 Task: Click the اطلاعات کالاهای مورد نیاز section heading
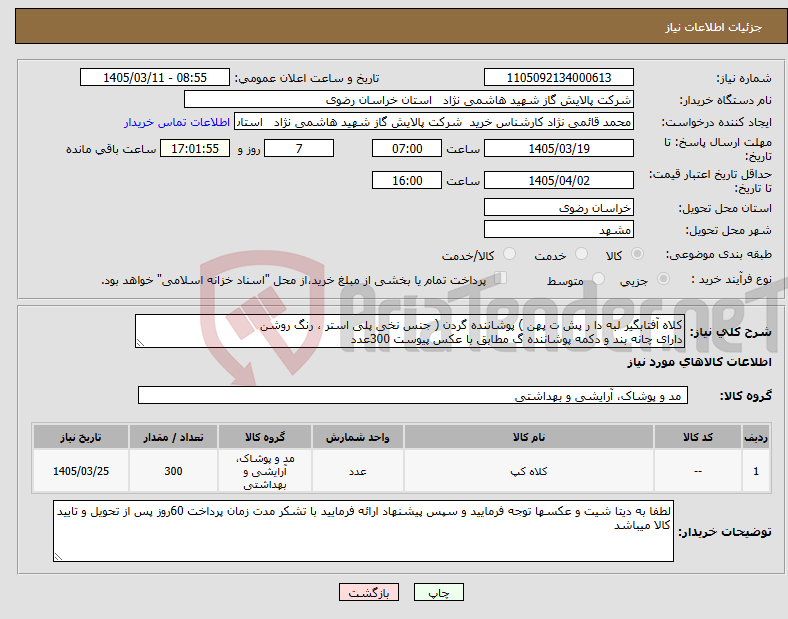pyautogui.click(x=699, y=362)
